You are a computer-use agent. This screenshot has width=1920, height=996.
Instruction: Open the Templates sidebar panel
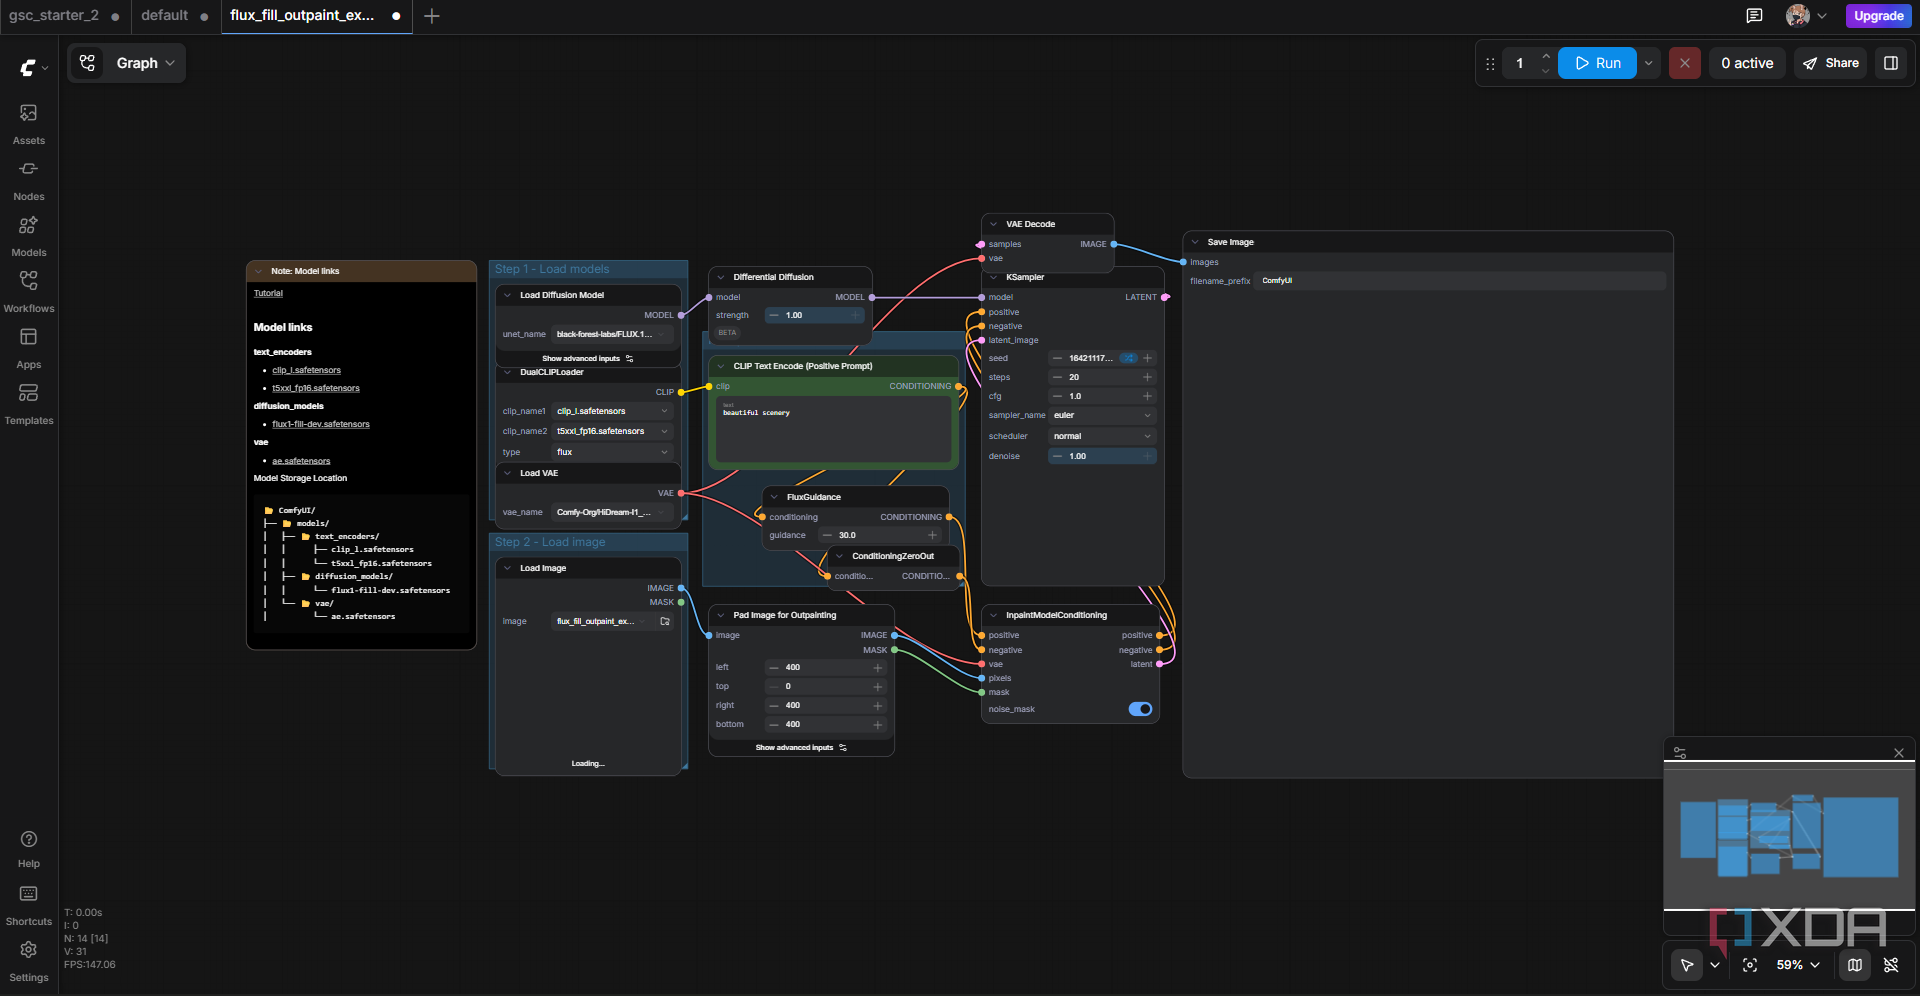[x=28, y=404]
